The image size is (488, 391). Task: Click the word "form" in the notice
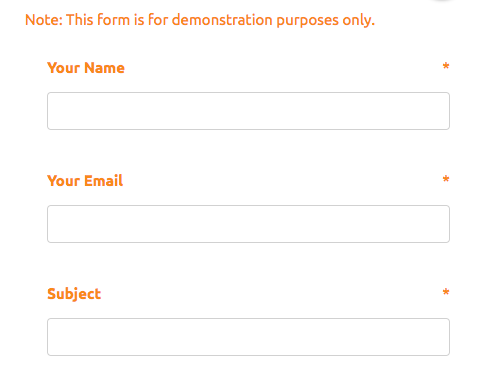click(x=113, y=20)
